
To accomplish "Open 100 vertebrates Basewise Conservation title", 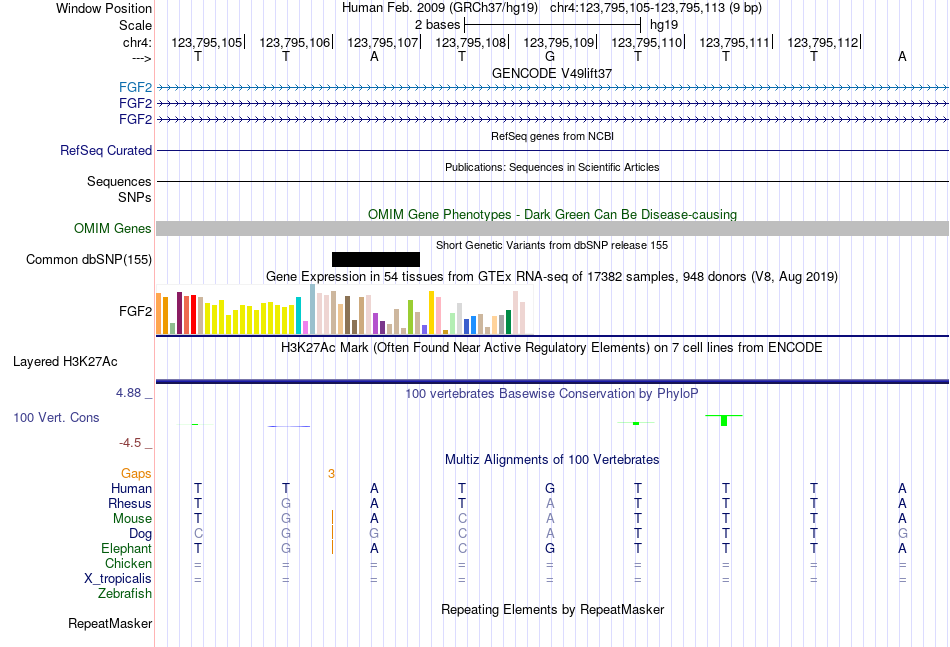I will [552, 394].
